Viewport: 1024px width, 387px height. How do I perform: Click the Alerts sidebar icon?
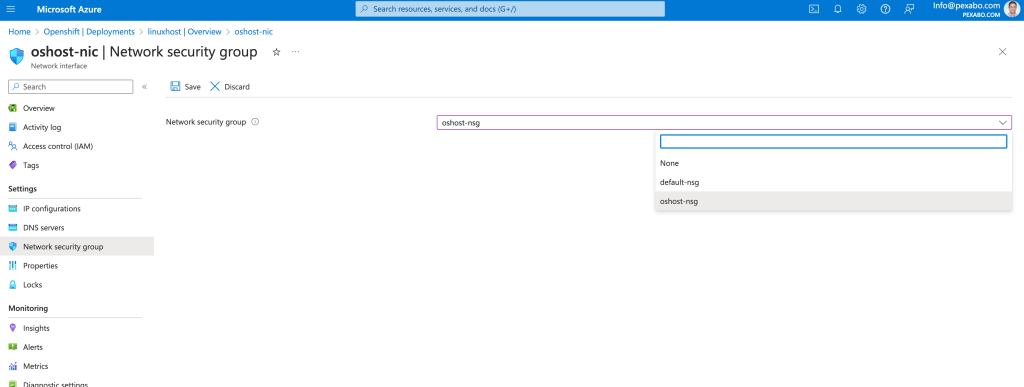point(12,347)
